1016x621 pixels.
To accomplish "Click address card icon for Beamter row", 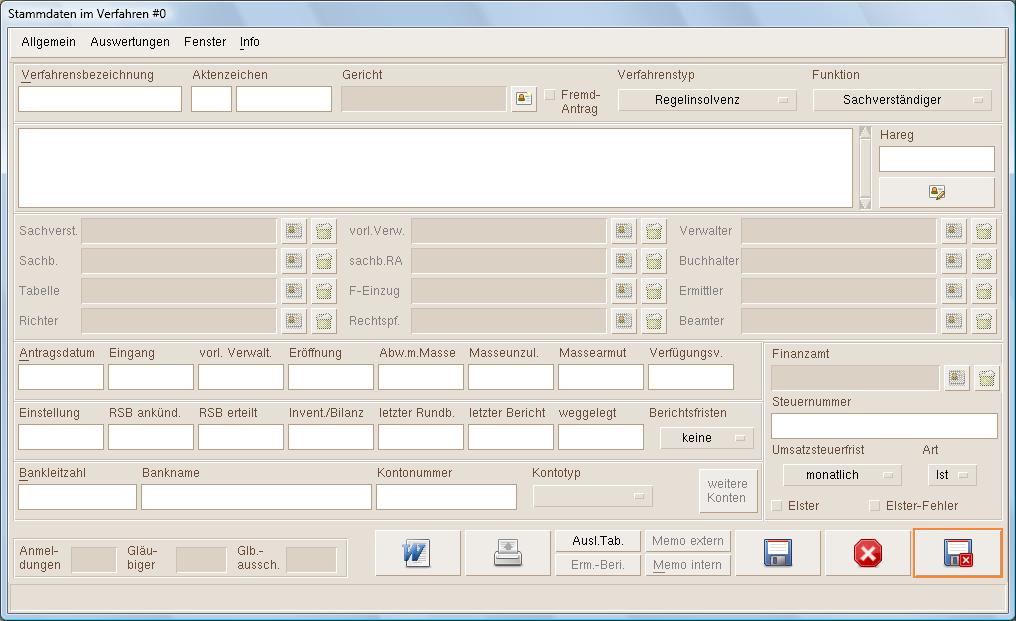I will [x=954, y=320].
